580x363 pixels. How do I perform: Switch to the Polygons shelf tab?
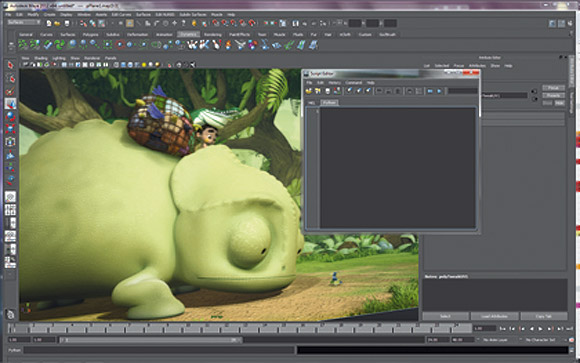coord(90,34)
